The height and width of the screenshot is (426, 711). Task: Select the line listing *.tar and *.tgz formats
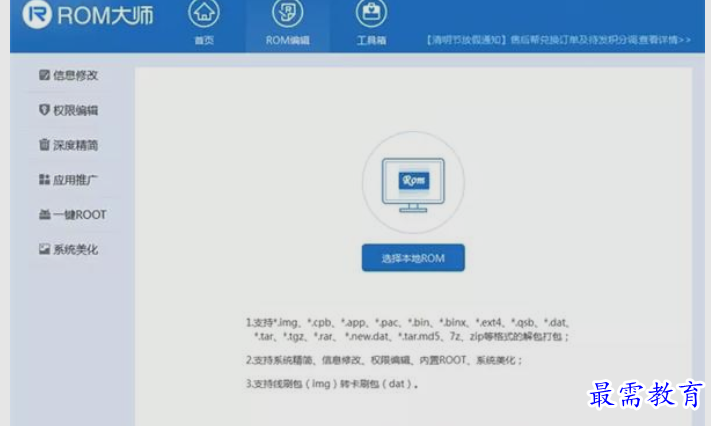pyautogui.click(x=411, y=337)
